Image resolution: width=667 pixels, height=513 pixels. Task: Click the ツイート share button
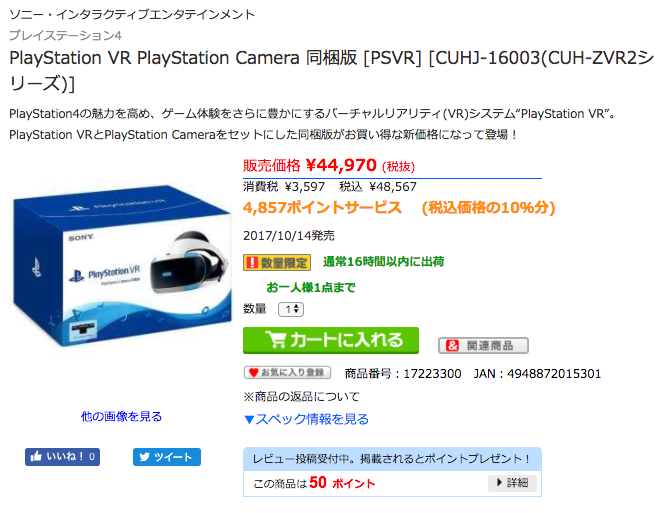167,457
